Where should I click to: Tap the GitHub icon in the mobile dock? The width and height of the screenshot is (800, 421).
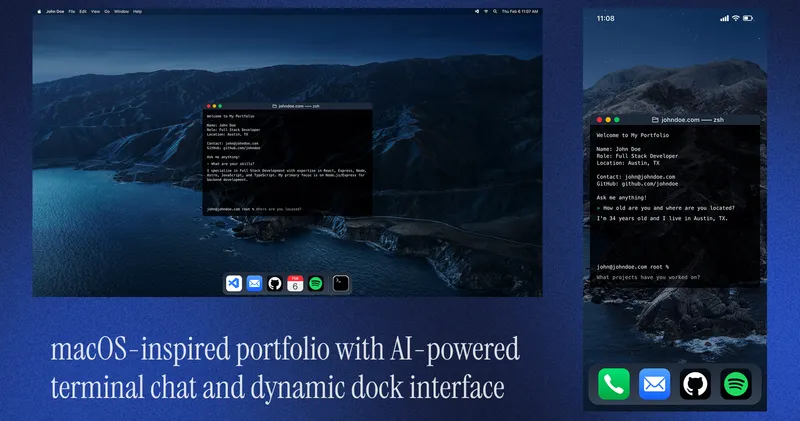[695, 384]
